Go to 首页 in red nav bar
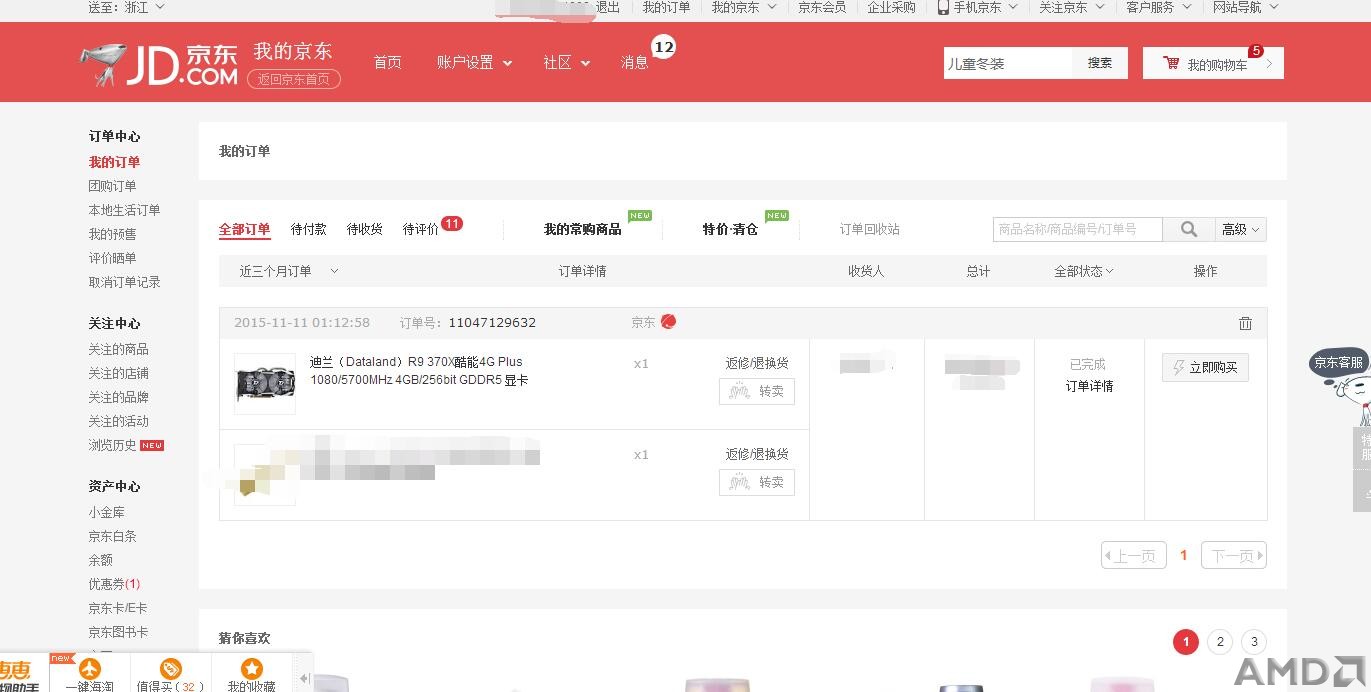 (387, 62)
